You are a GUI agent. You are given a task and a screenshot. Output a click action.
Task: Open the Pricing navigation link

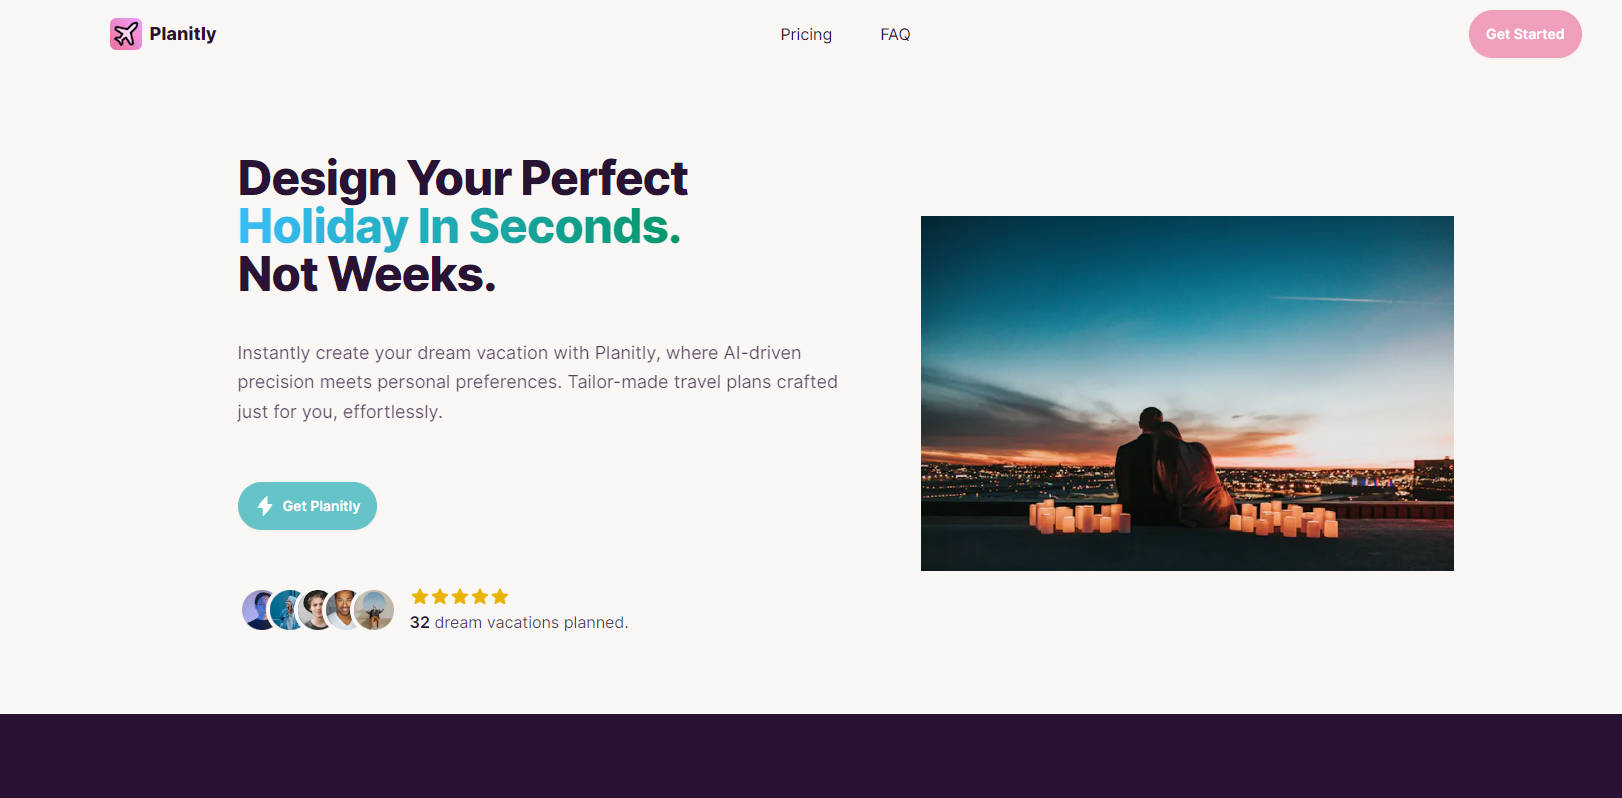(x=806, y=34)
